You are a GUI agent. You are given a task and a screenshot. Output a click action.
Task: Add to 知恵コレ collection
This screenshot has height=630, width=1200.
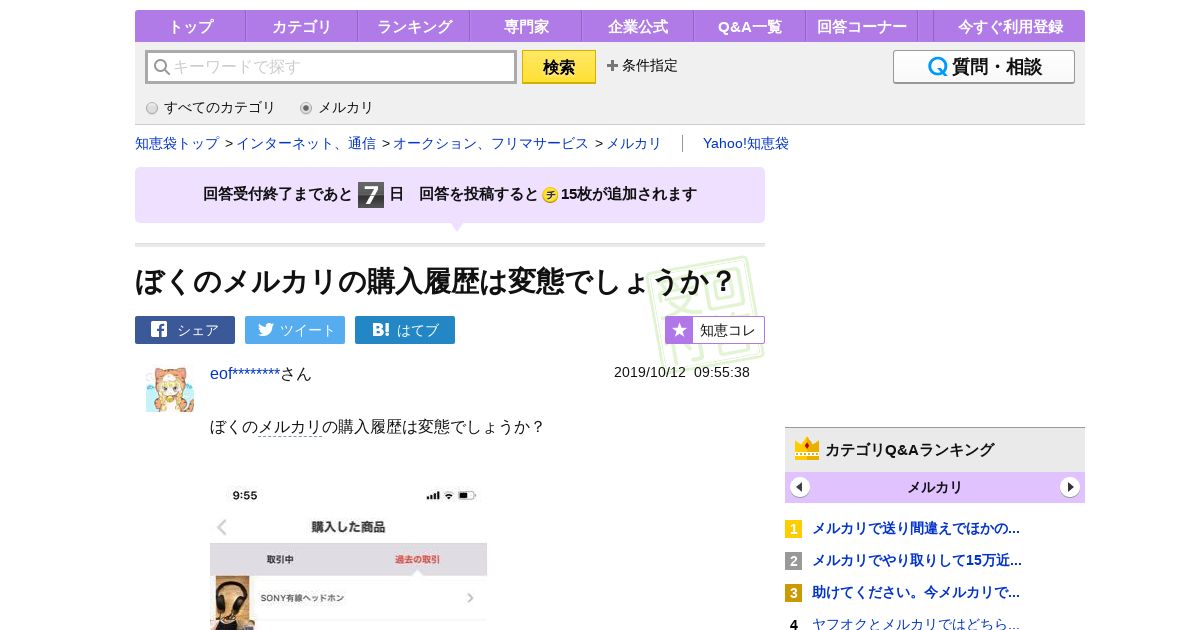(x=715, y=330)
